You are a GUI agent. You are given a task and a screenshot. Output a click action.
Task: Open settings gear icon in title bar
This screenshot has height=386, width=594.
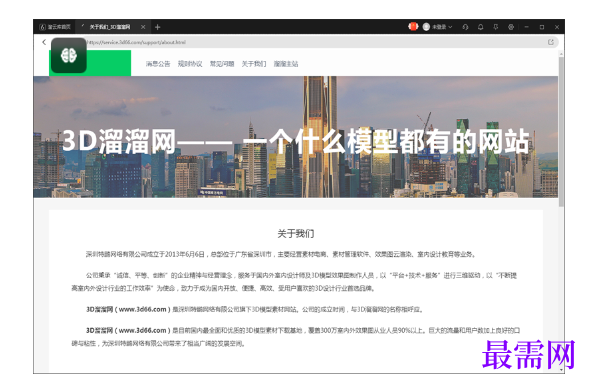tap(511, 27)
